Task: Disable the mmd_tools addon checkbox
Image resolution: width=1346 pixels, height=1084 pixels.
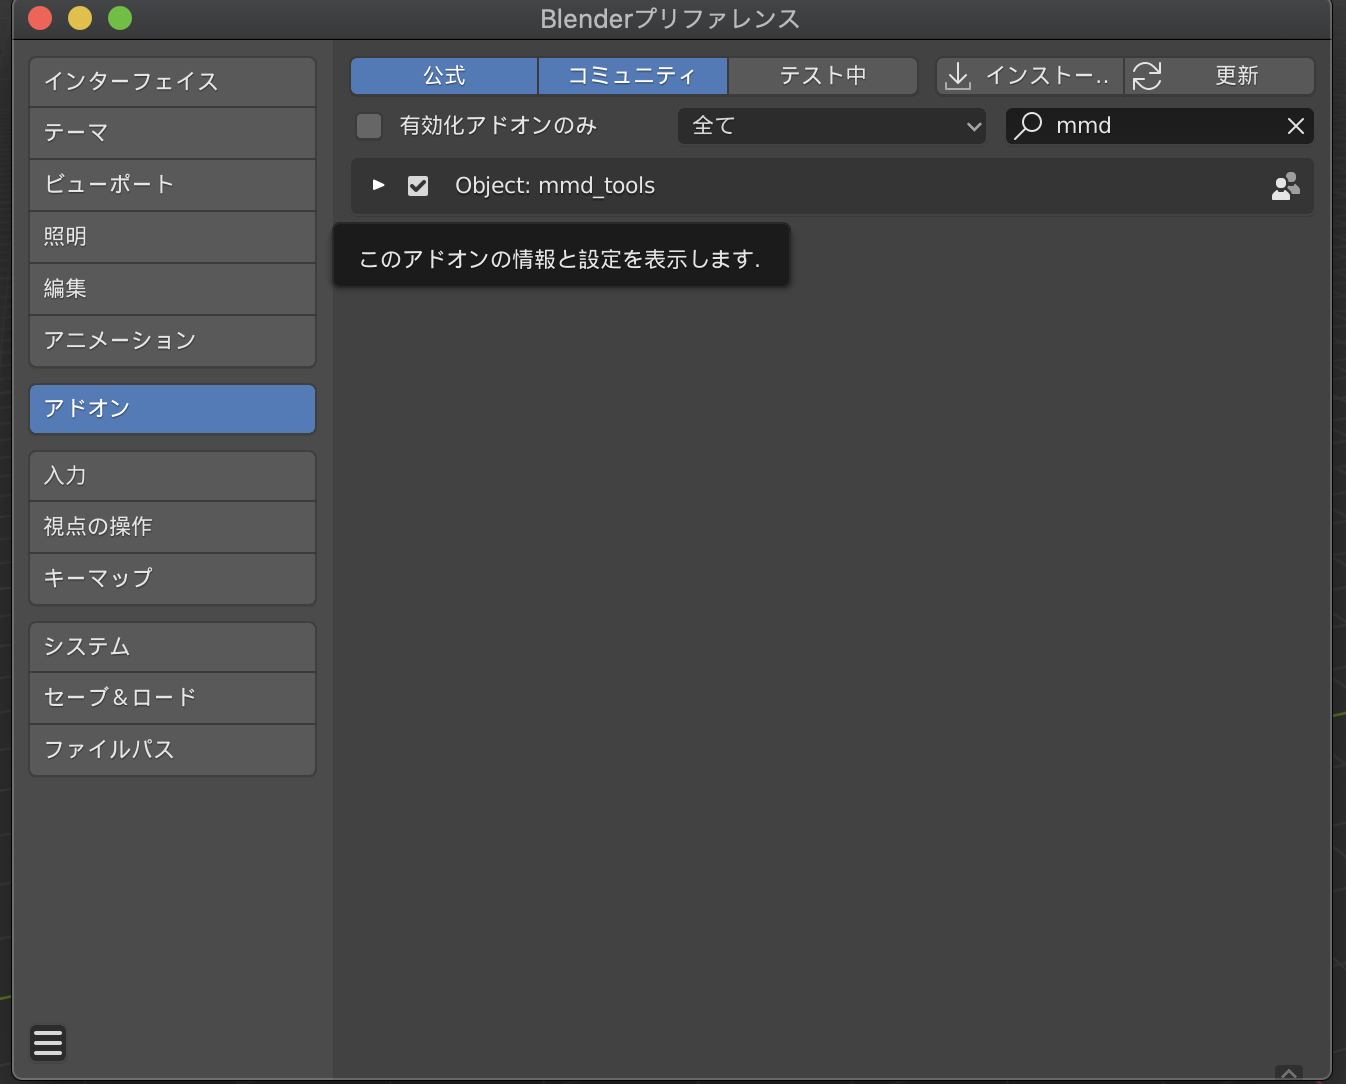Action: tap(418, 186)
